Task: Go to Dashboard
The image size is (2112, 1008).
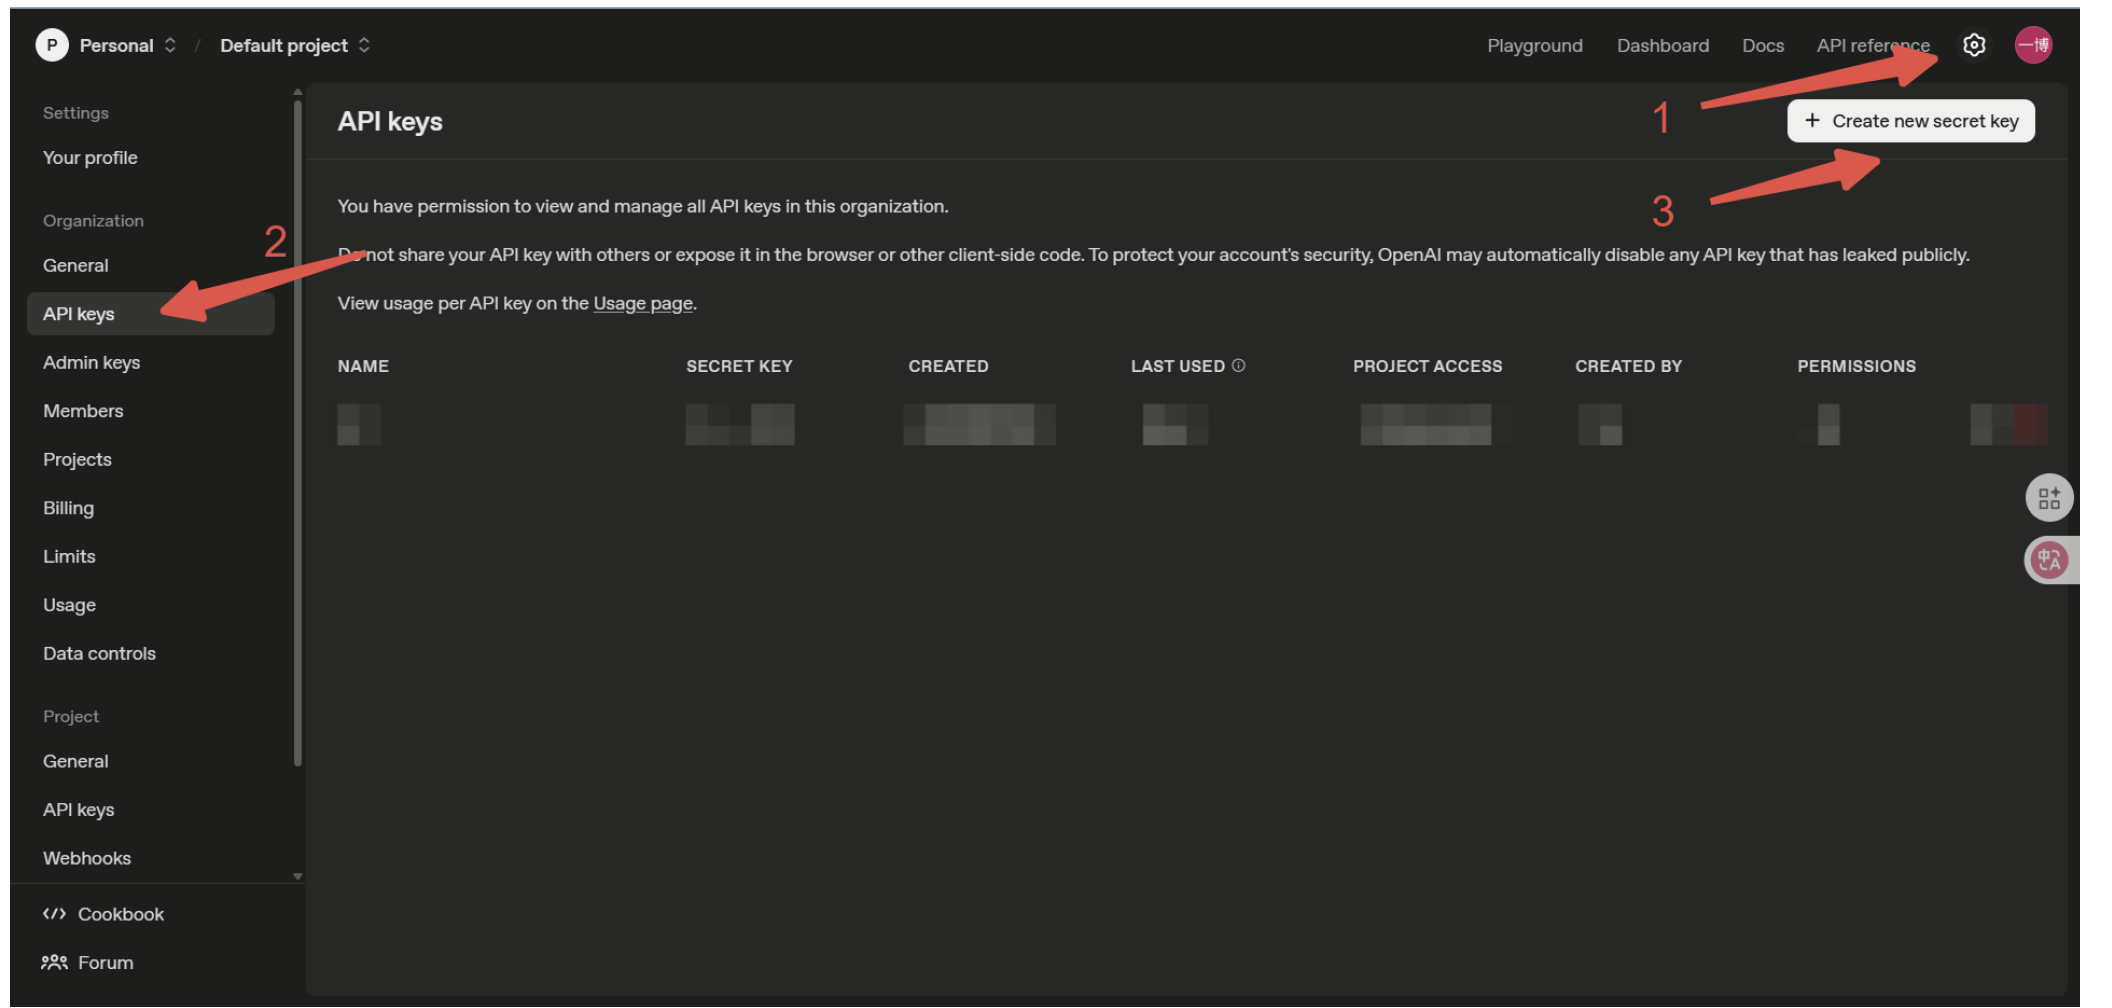Action: [x=1662, y=46]
